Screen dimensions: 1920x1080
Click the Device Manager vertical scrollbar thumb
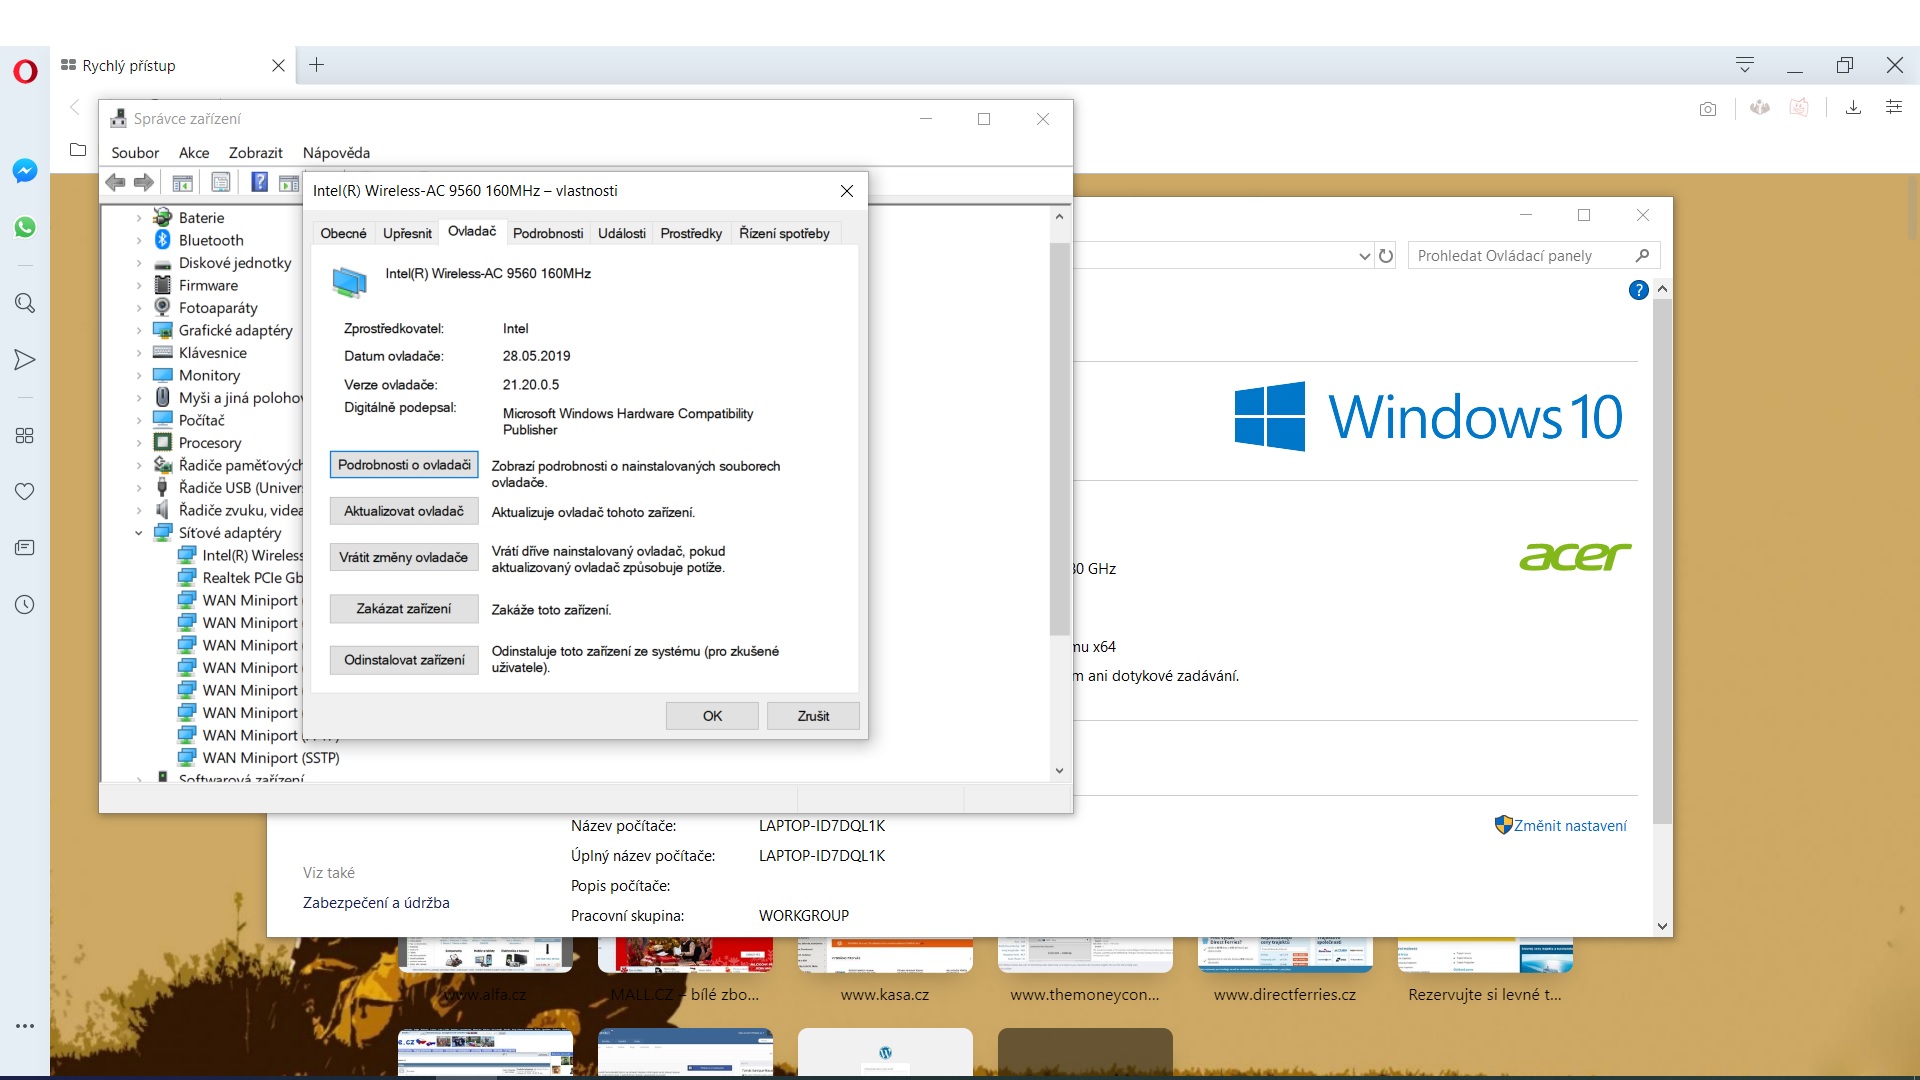pyautogui.click(x=1059, y=438)
